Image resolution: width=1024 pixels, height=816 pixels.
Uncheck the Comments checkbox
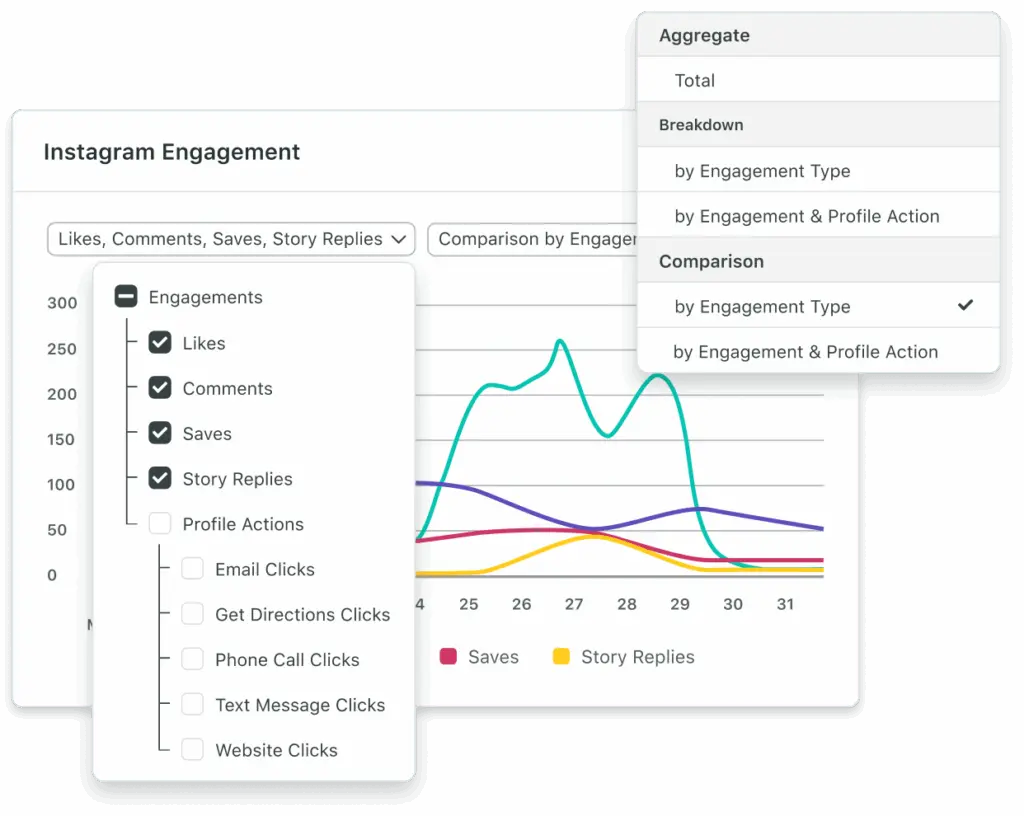pyautogui.click(x=160, y=388)
